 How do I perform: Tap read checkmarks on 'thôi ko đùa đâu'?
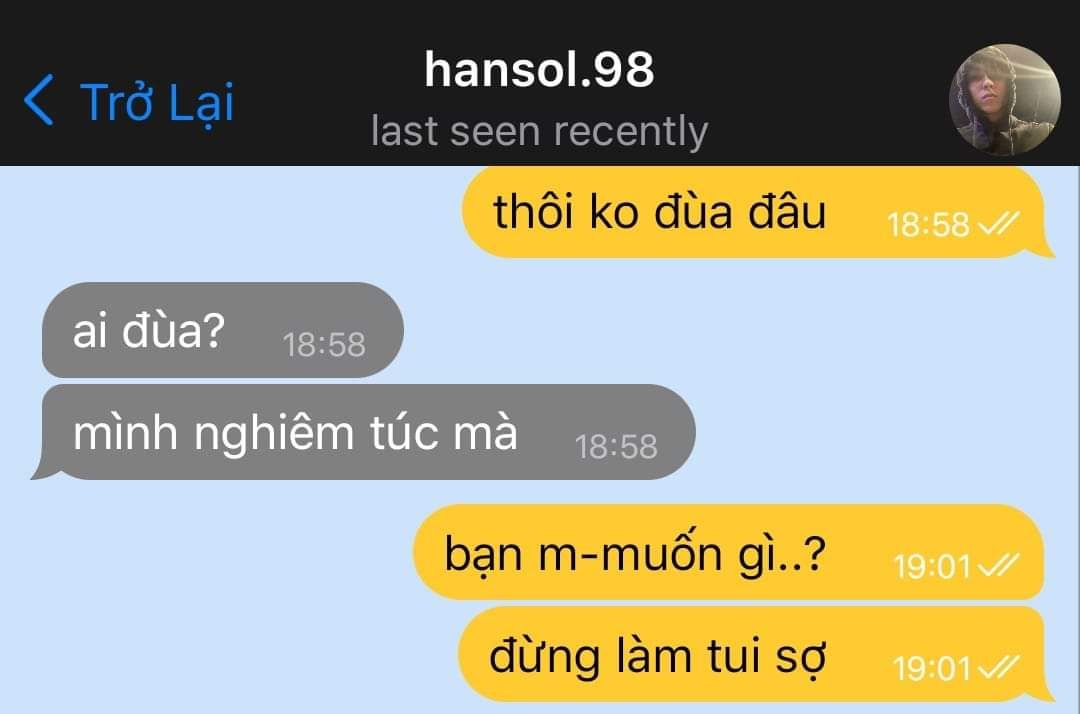point(999,224)
